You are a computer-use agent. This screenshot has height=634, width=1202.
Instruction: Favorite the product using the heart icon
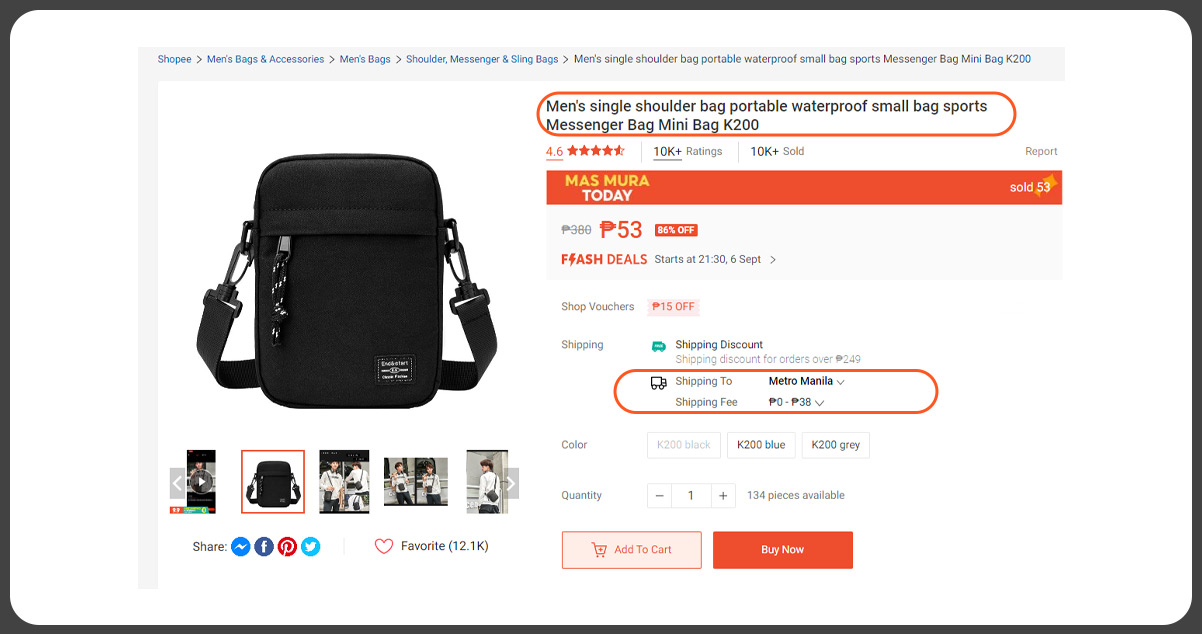[383, 546]
